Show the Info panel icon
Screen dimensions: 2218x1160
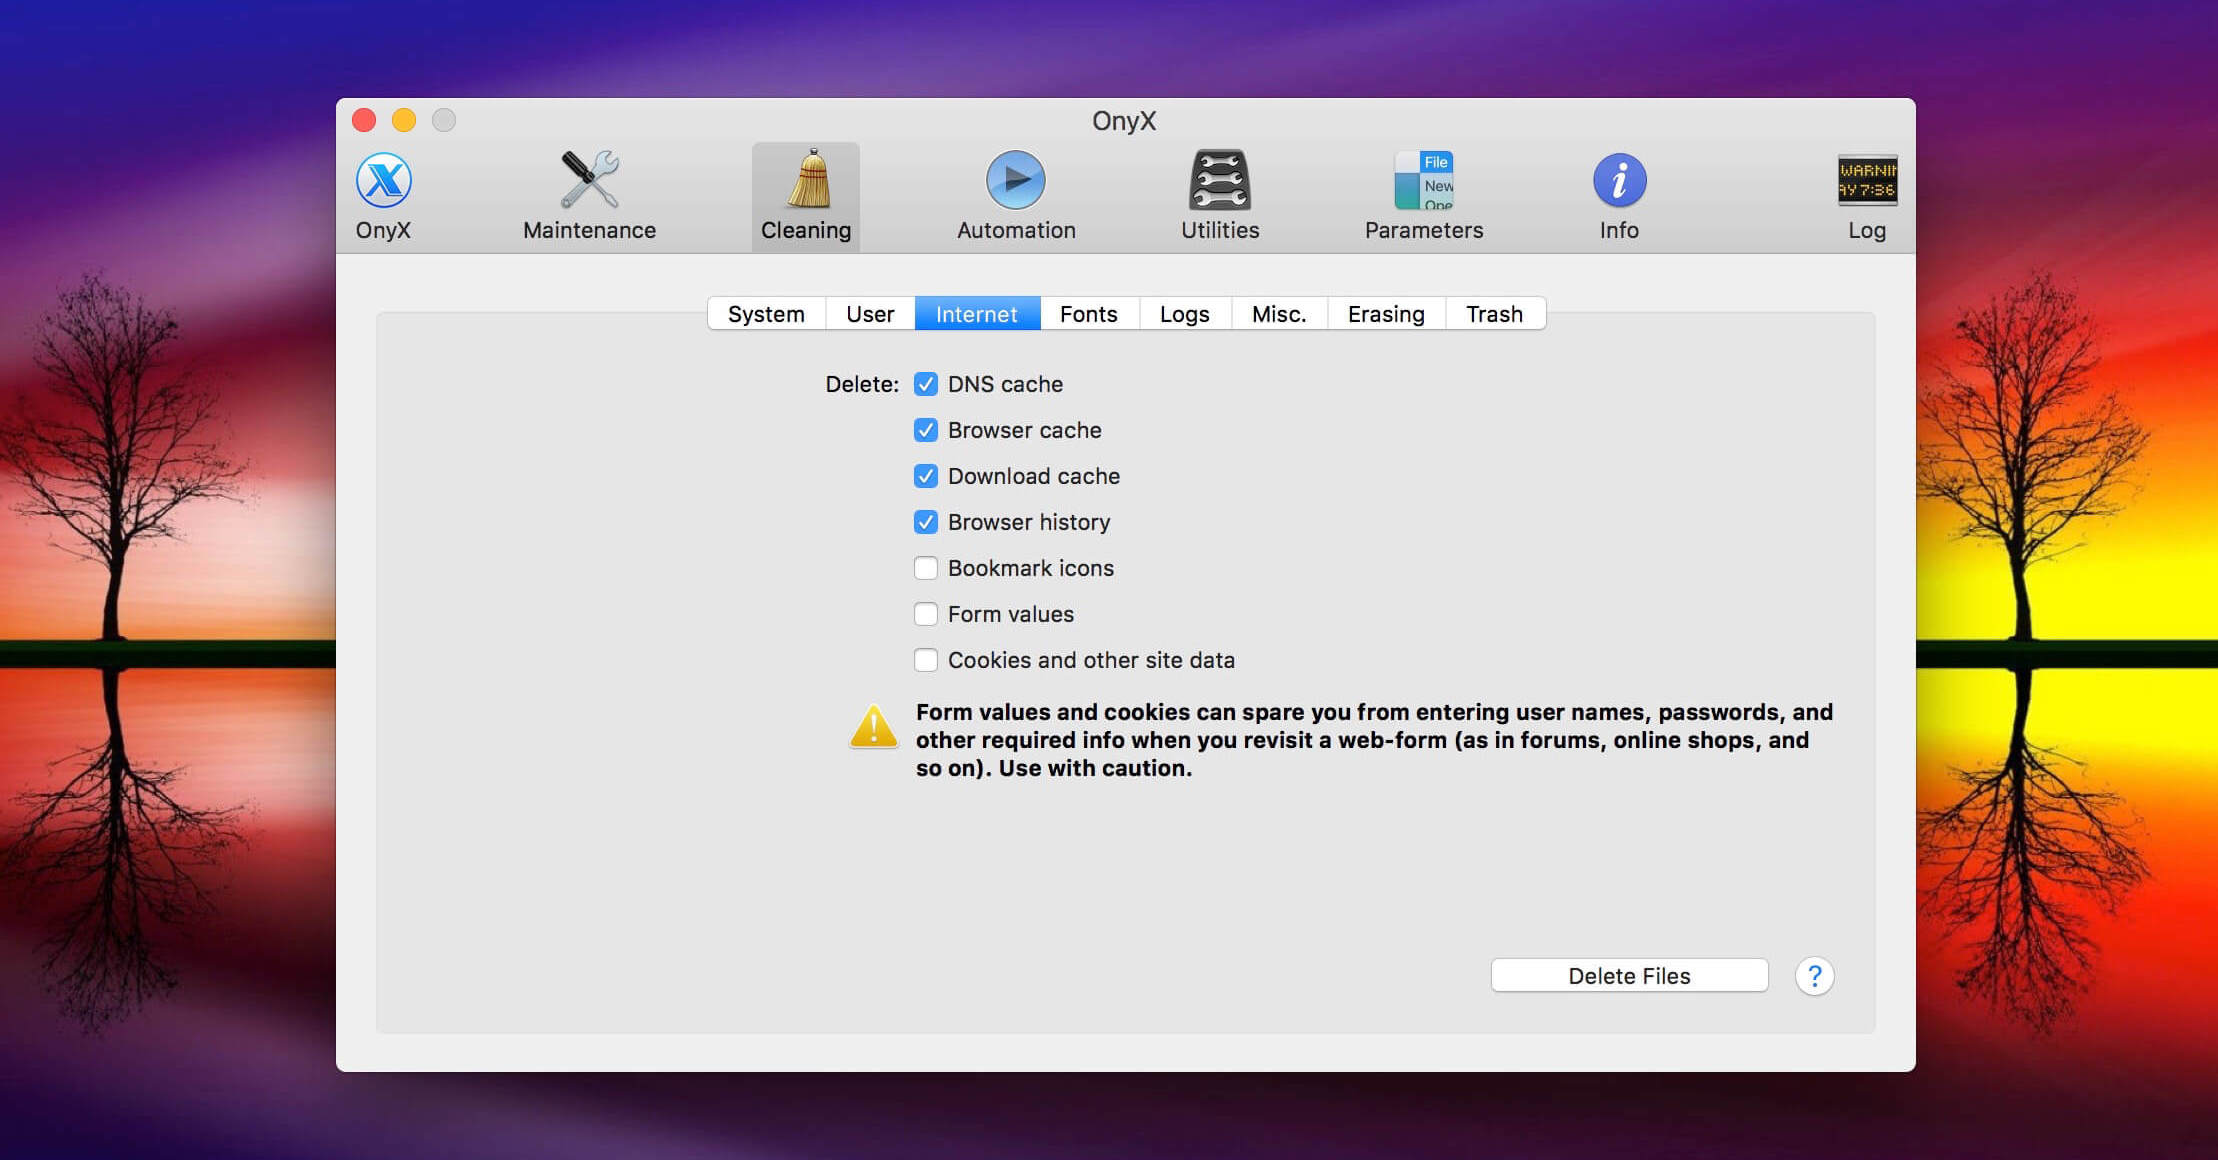tap(1619, 181)
